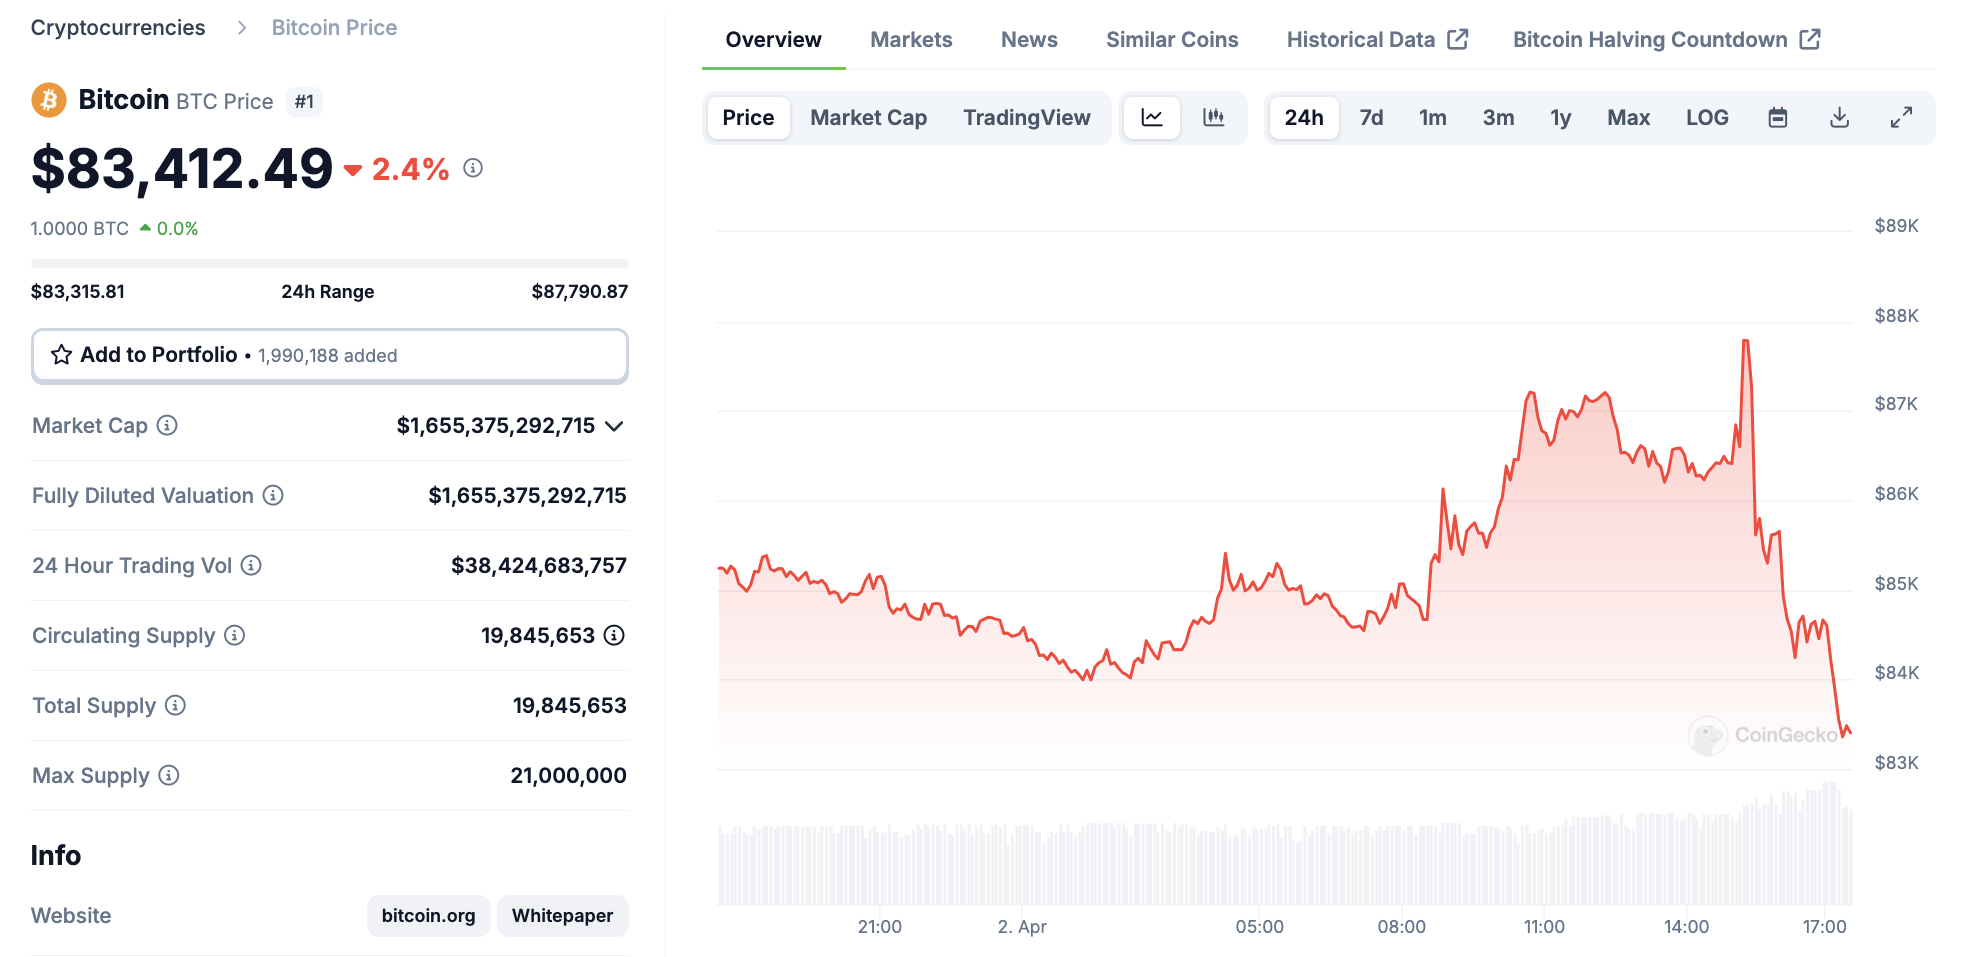Open the calendar date range picker
Image resolution: width=1970 pixels, height=957 pixels.
coord(1777,118)
